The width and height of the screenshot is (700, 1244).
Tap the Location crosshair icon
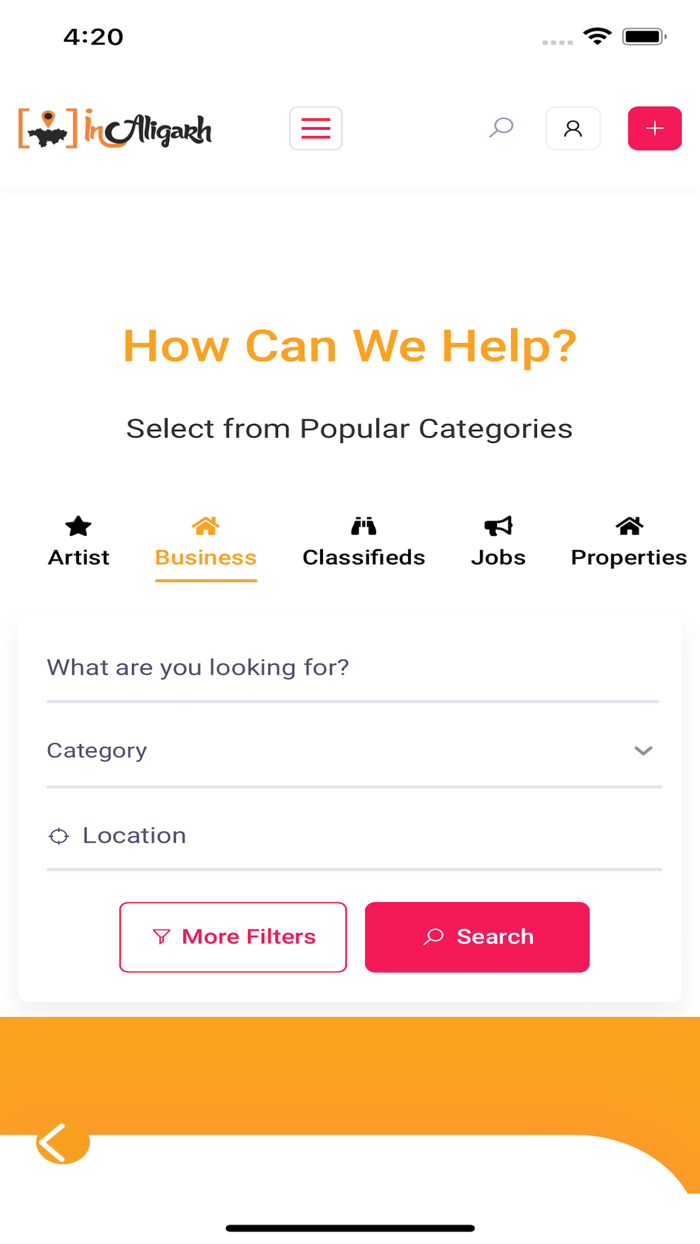point(59,836)
